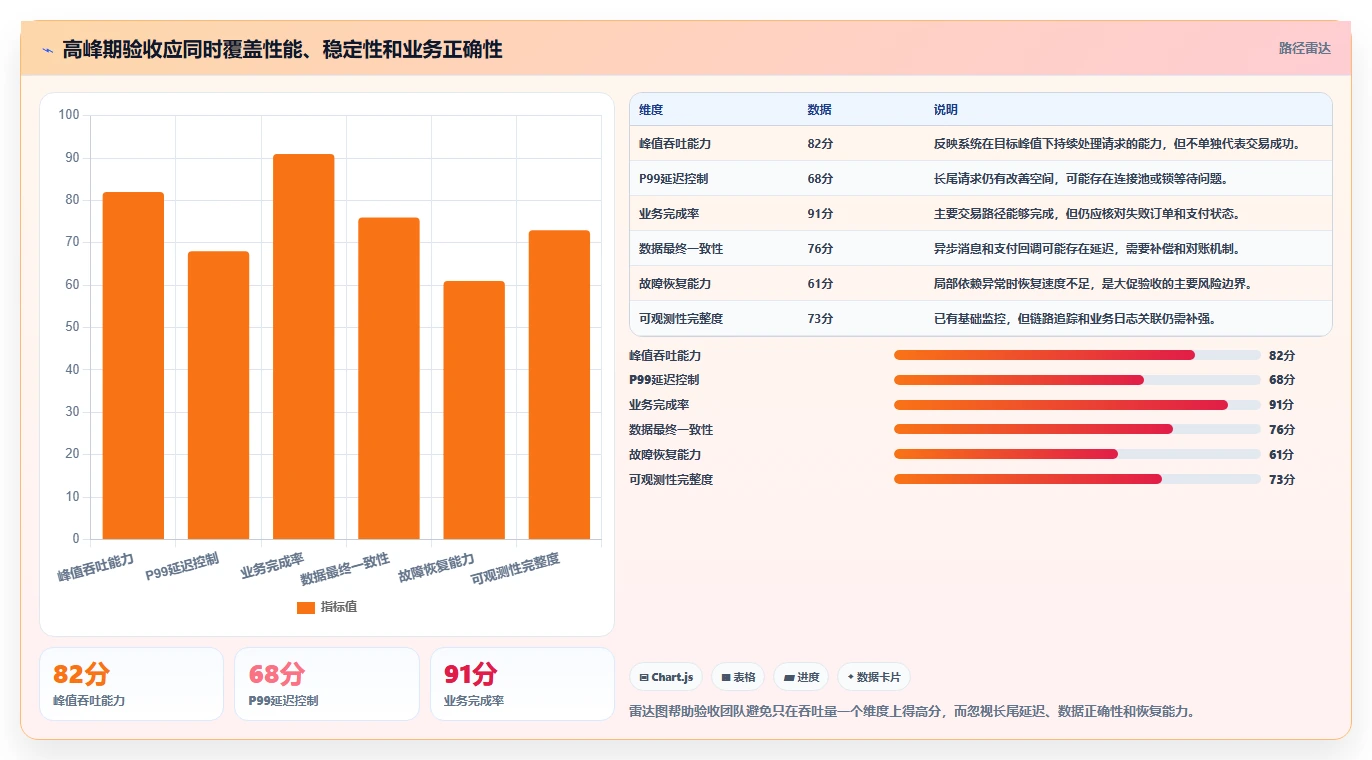Click the 数据最终一致性 bar in the chart
The height and width of the screenshot is (760, 1372).
point(389,379)
